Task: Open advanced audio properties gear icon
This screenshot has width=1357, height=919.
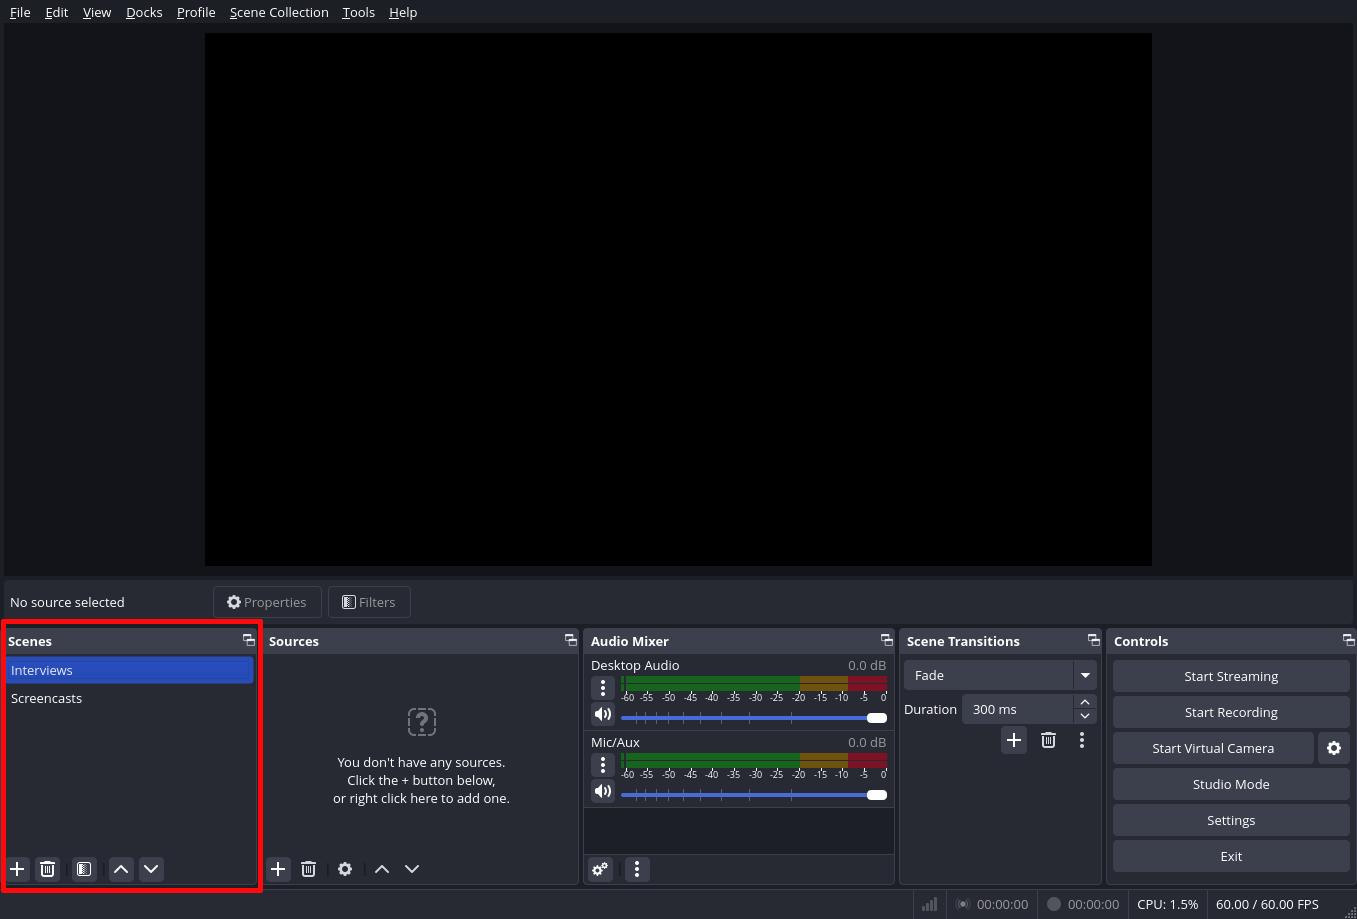Action: tap(599, 869)
